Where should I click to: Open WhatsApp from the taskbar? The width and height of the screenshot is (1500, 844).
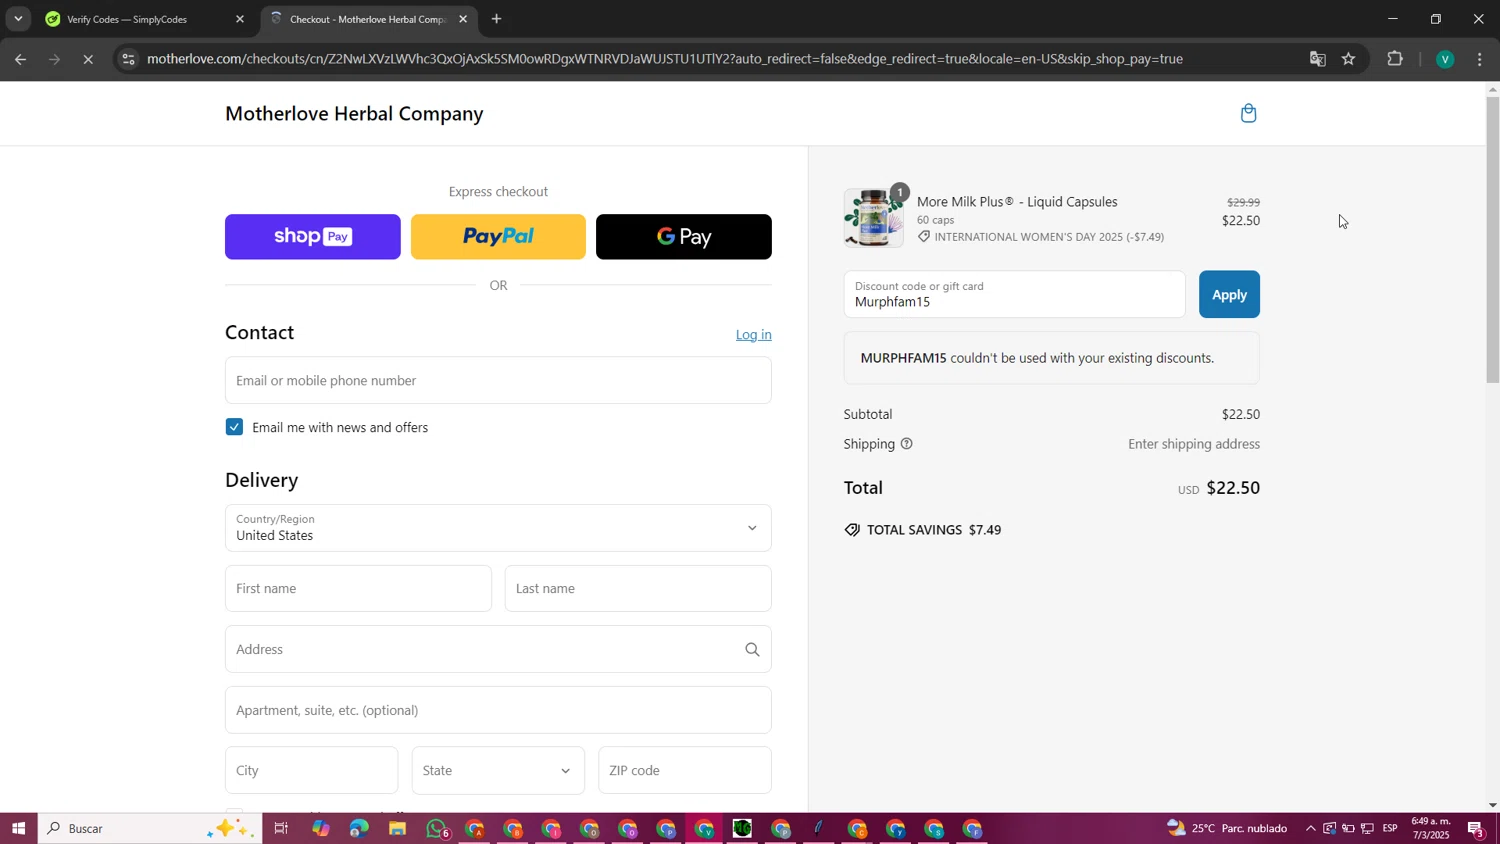pos(437,828)
